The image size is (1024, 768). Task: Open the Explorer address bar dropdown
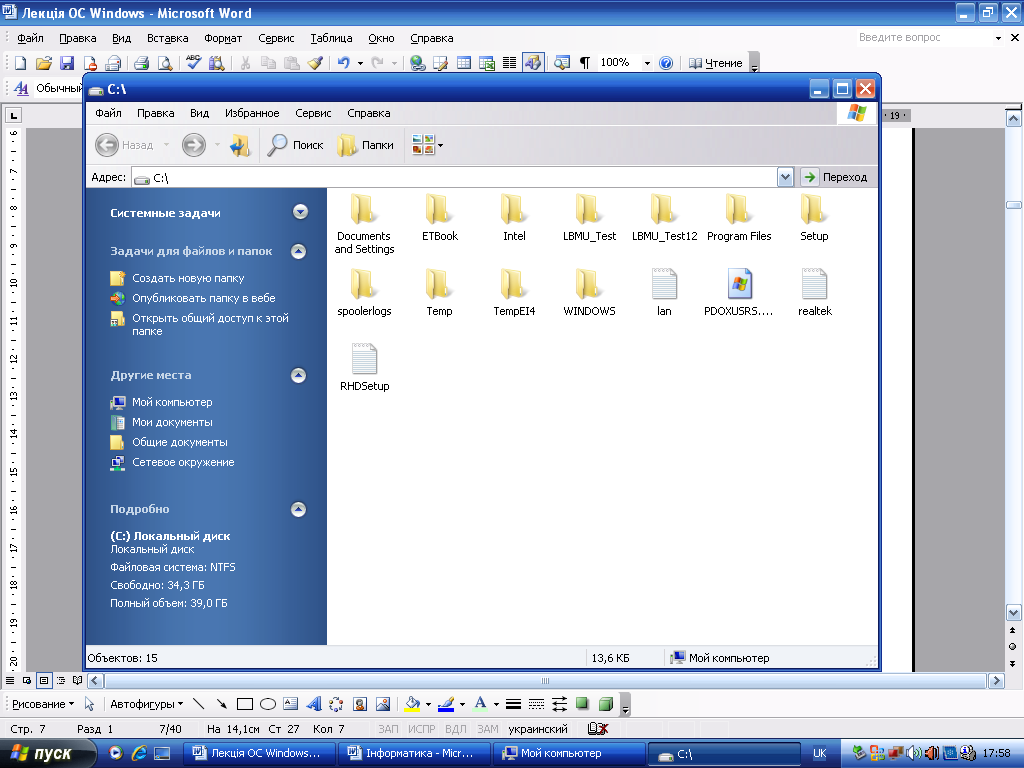point(785,177)
